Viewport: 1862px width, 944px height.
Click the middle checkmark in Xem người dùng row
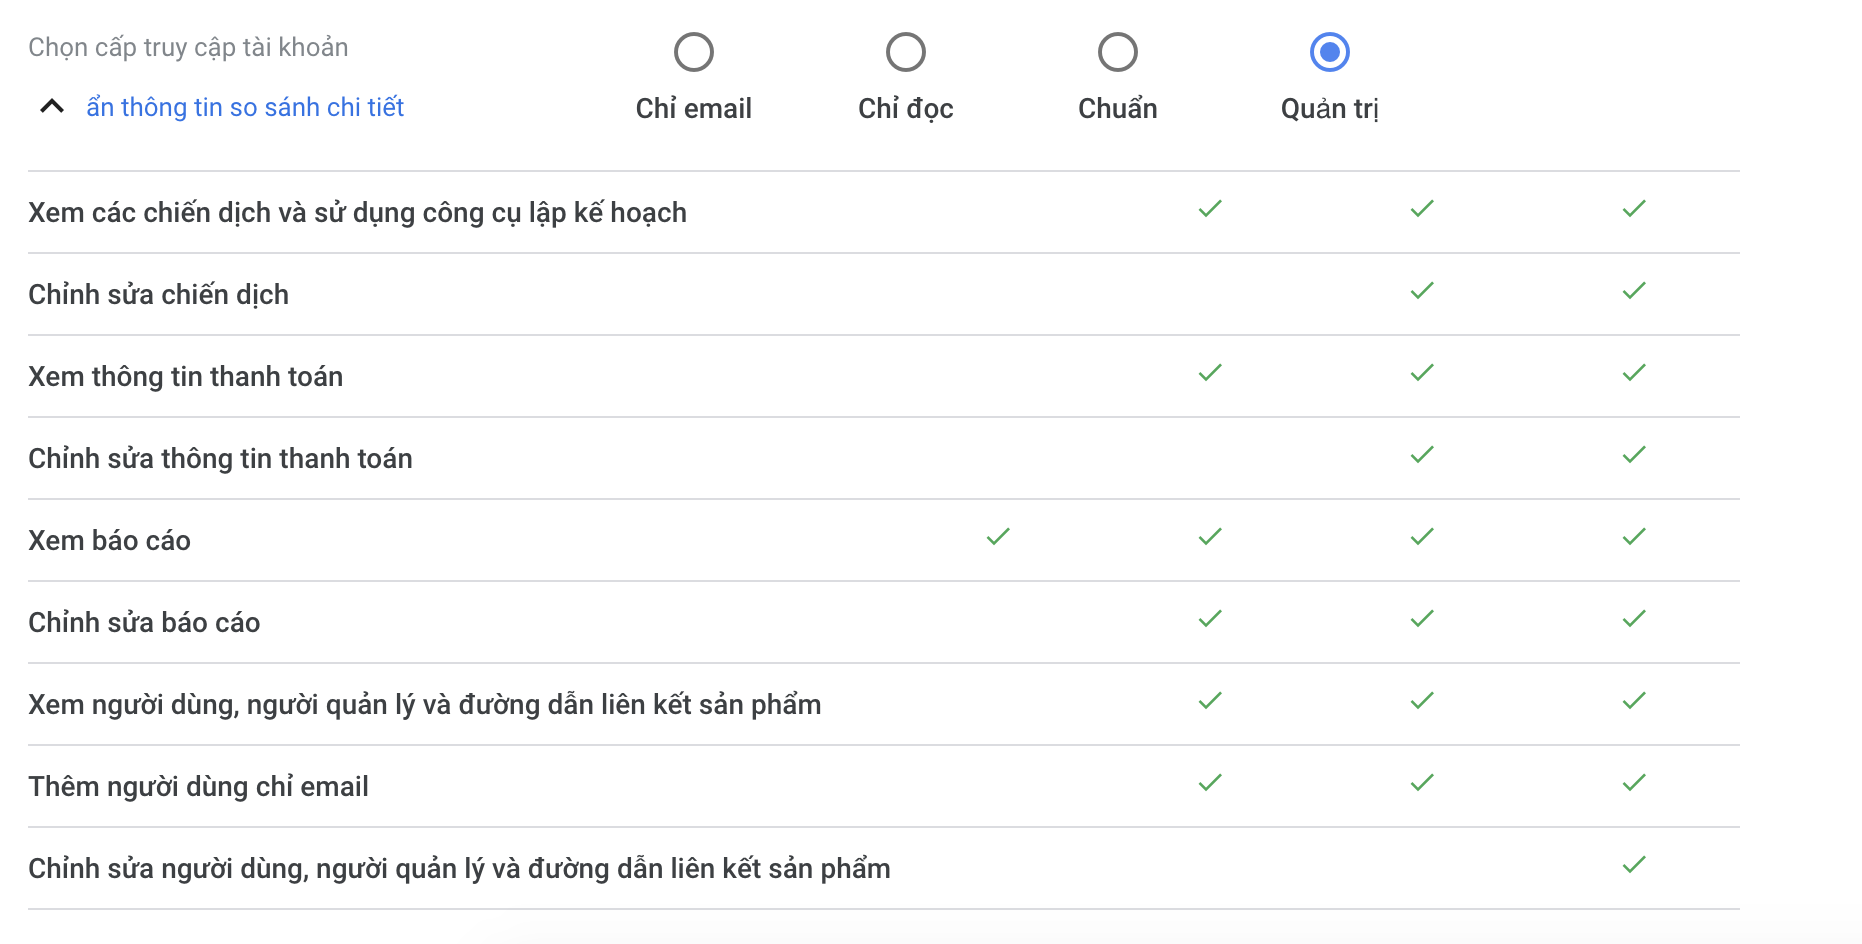tap(1422, 700)
